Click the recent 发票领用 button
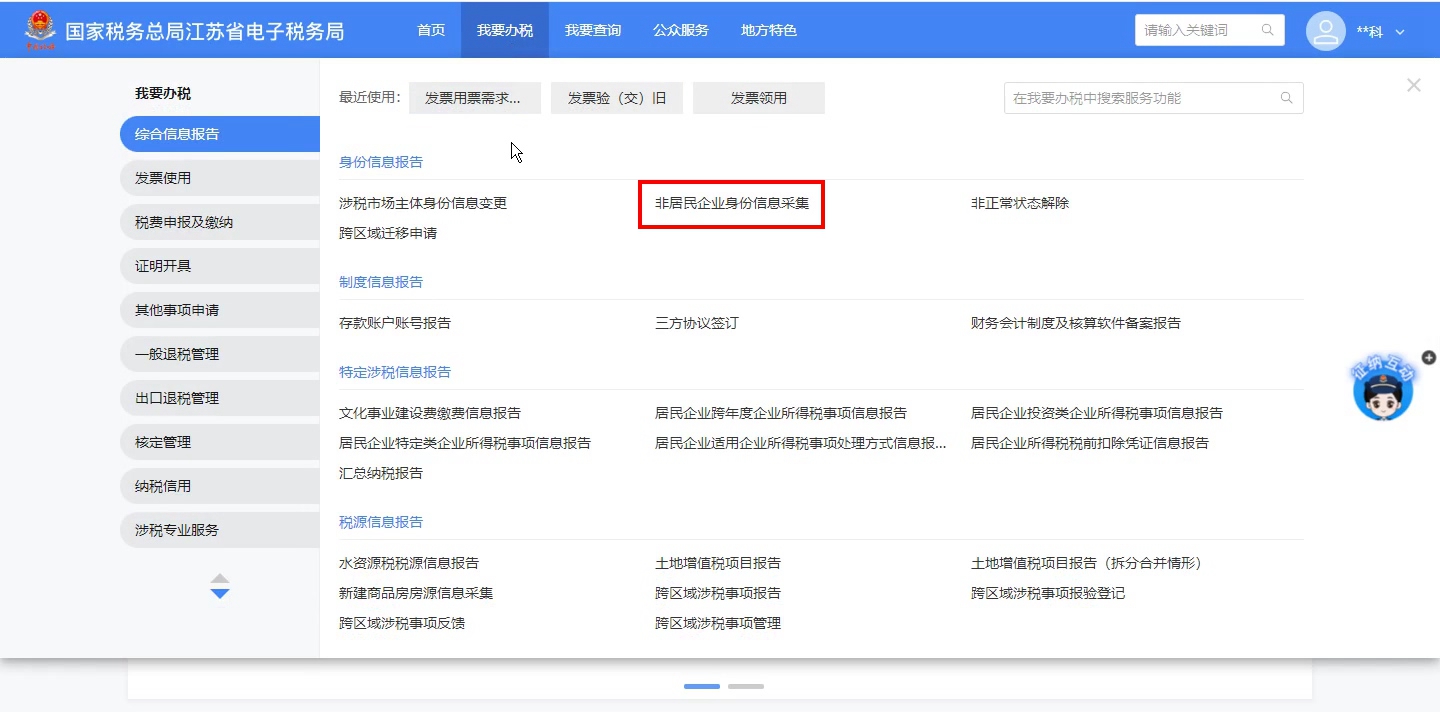 click(x=758, y=98)
